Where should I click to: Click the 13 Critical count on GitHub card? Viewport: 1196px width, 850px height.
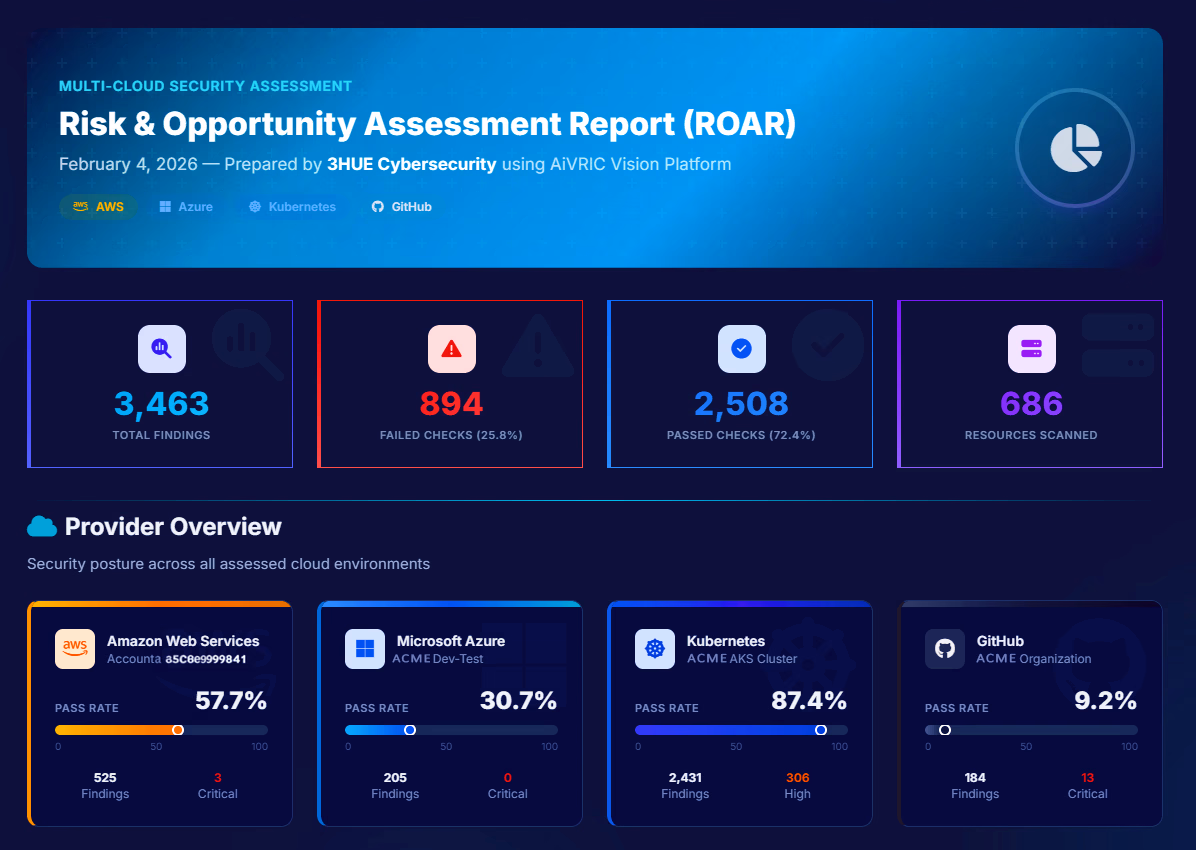pyautogui.click(x=1087, y=777)
